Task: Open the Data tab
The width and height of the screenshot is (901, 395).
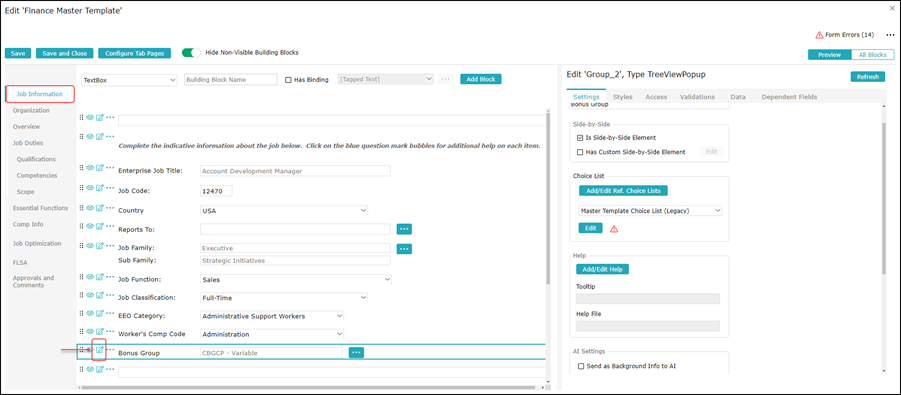Action: pos(738,97)
